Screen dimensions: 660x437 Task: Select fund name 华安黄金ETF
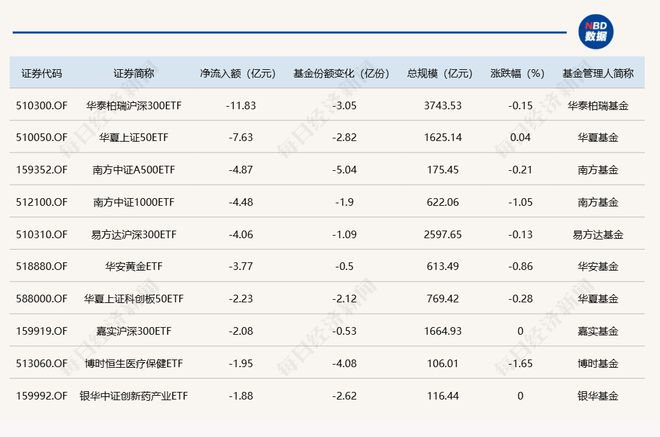click(x=134, y=266)
